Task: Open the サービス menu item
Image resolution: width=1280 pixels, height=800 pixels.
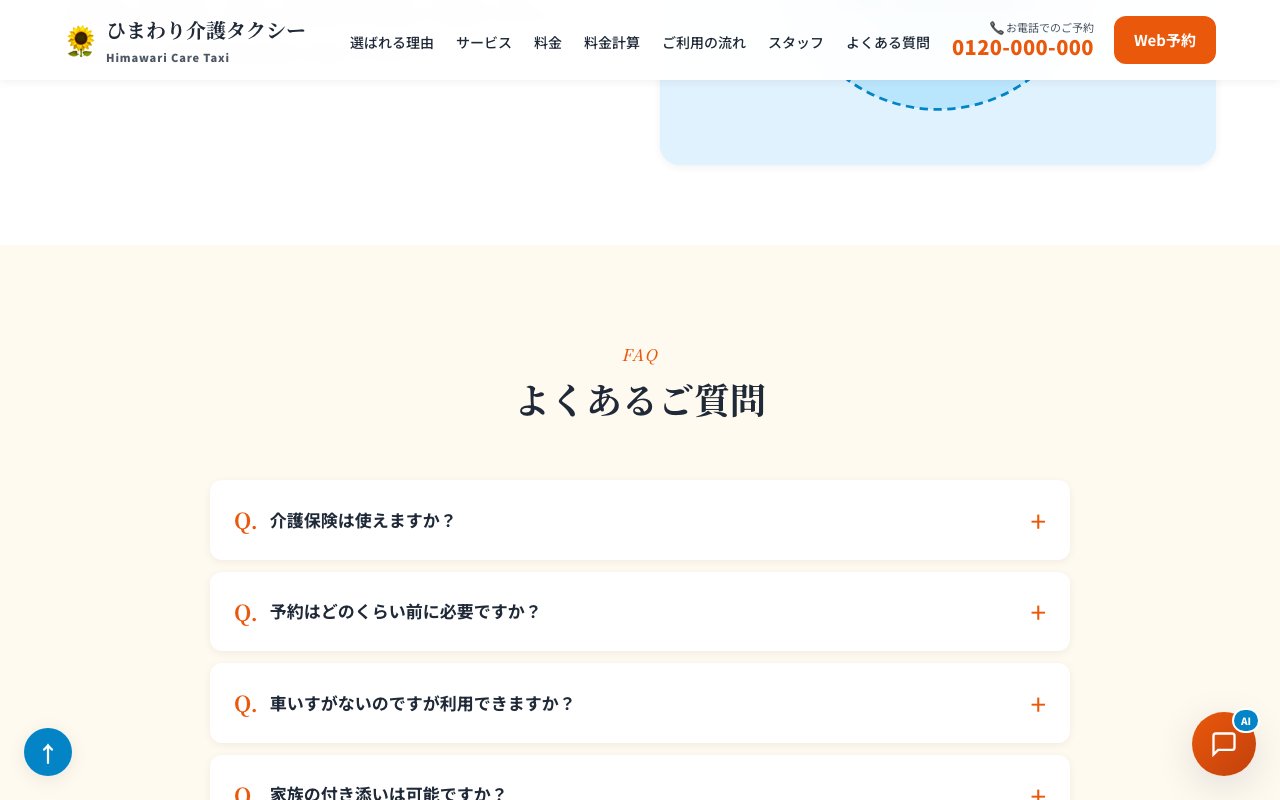Action: pos(484,42)
